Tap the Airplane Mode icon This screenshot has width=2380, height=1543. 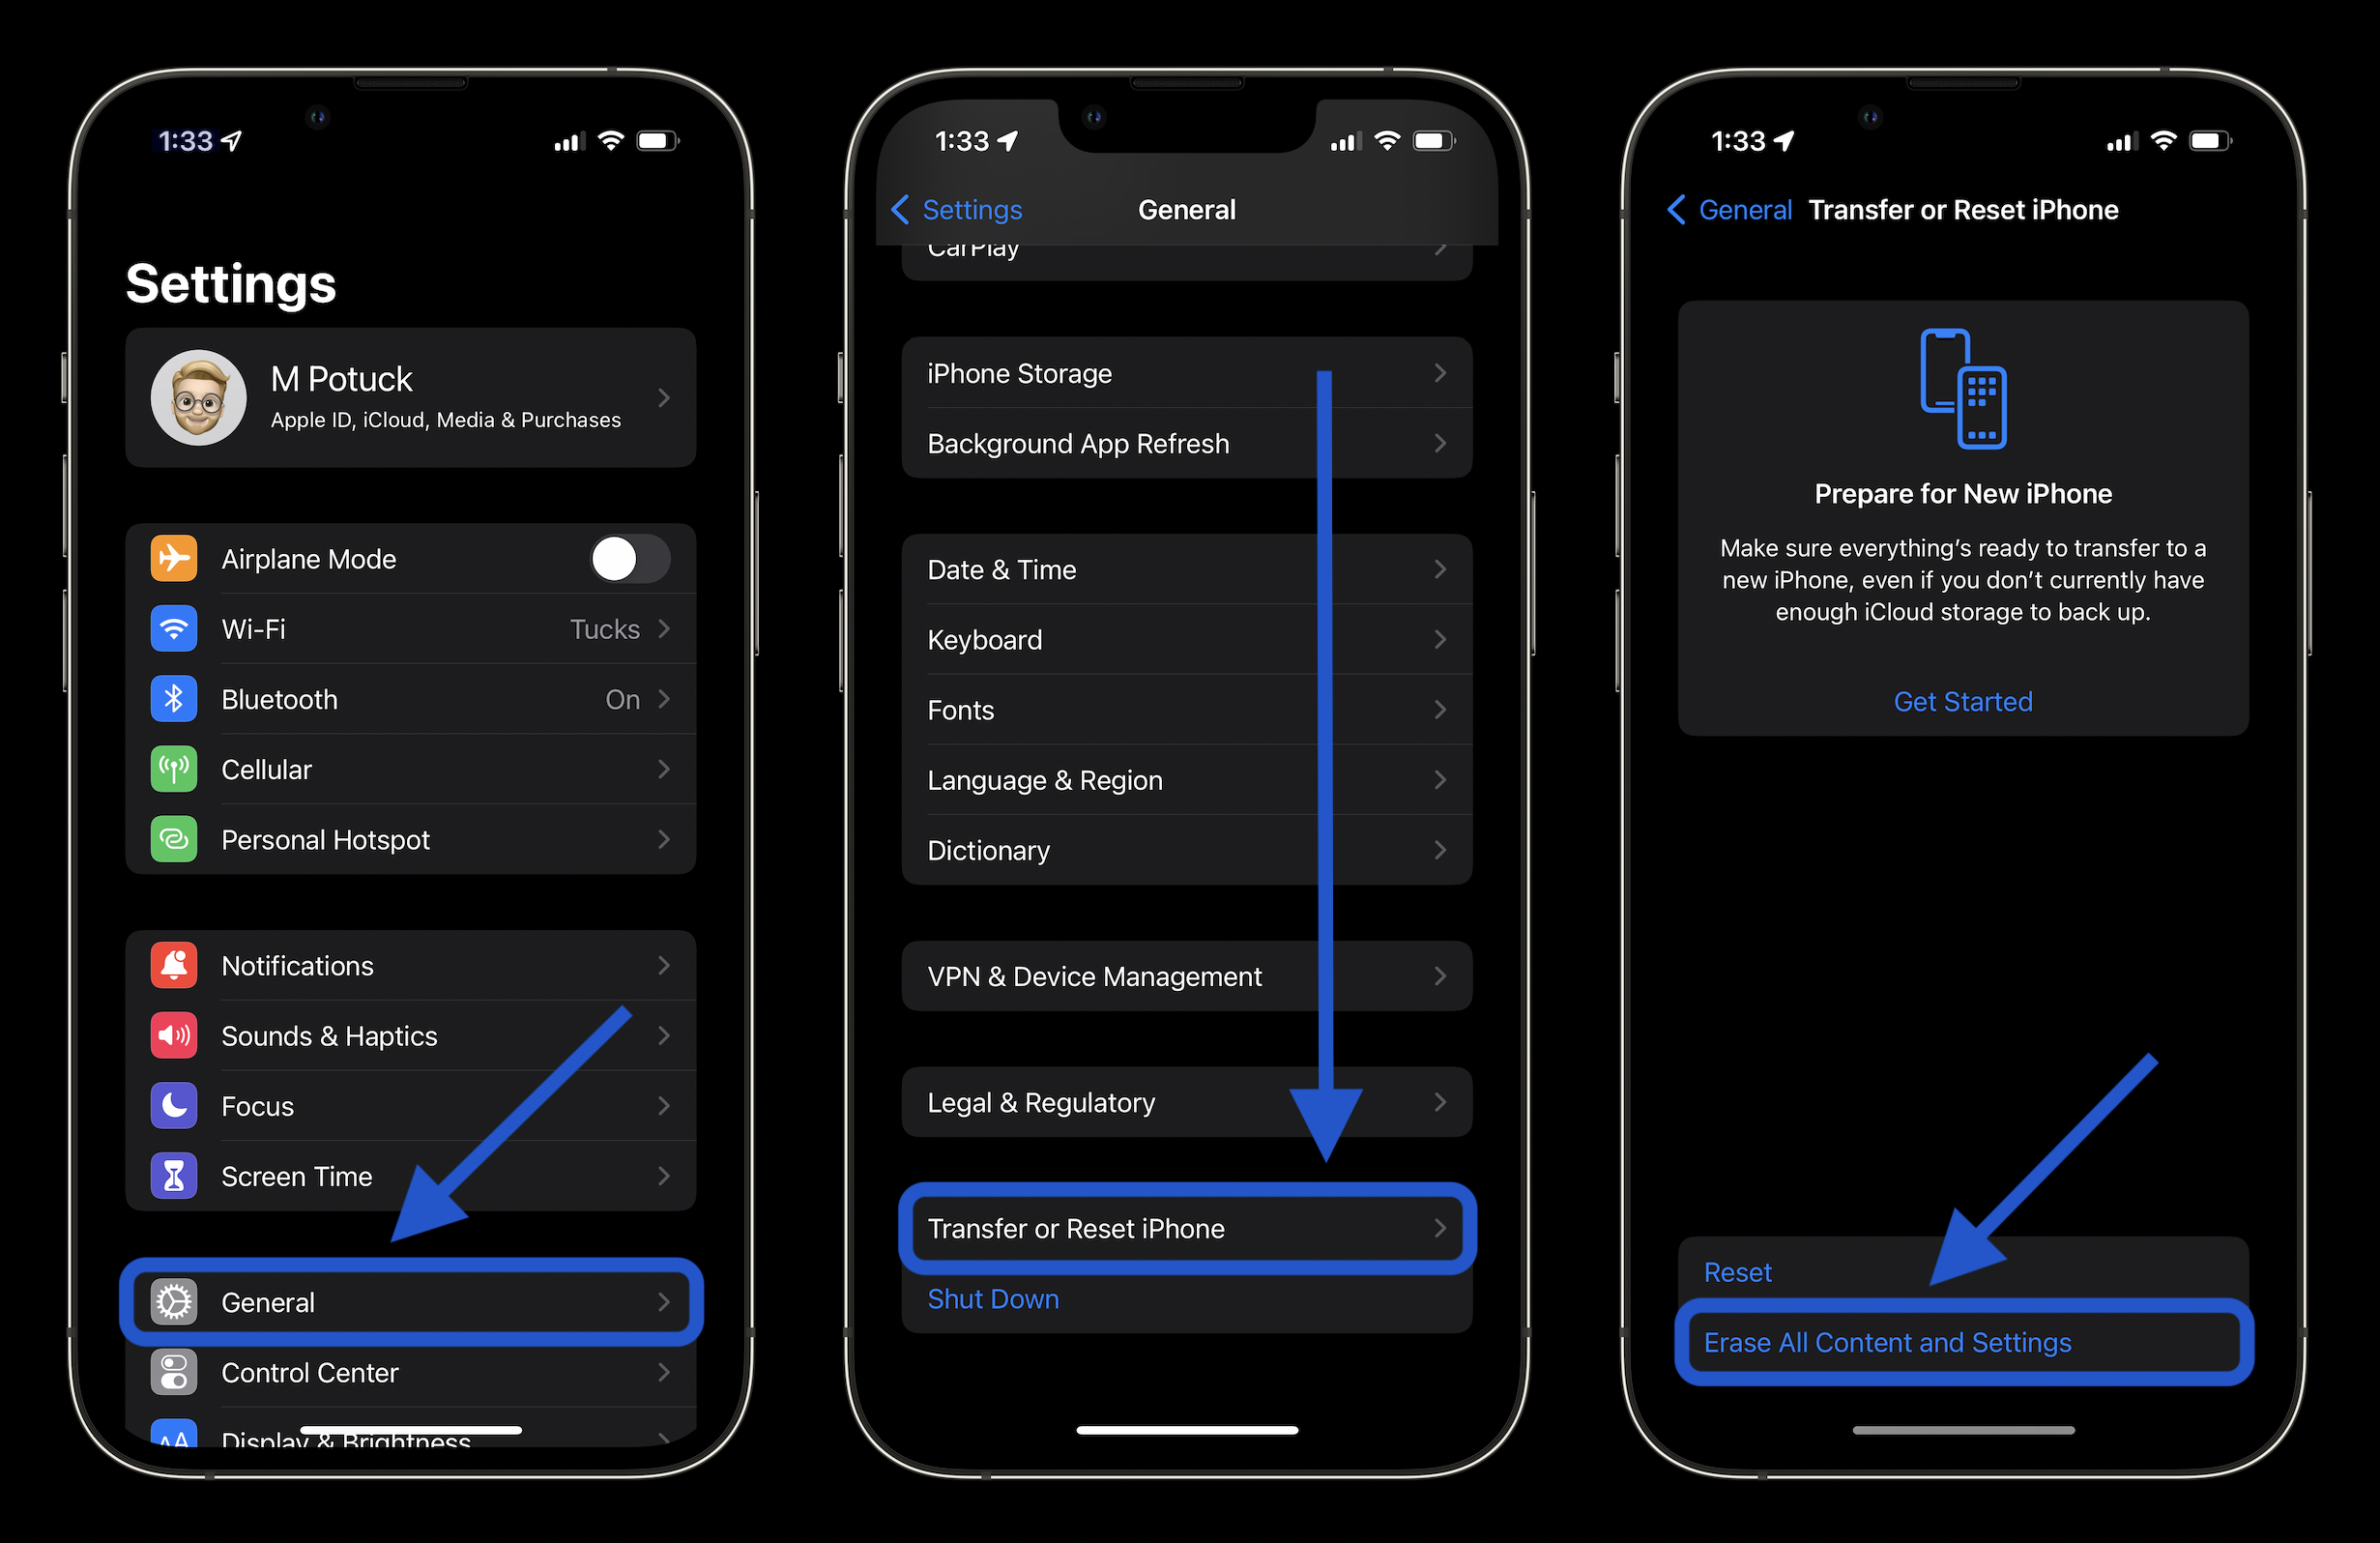coord(175,557)
